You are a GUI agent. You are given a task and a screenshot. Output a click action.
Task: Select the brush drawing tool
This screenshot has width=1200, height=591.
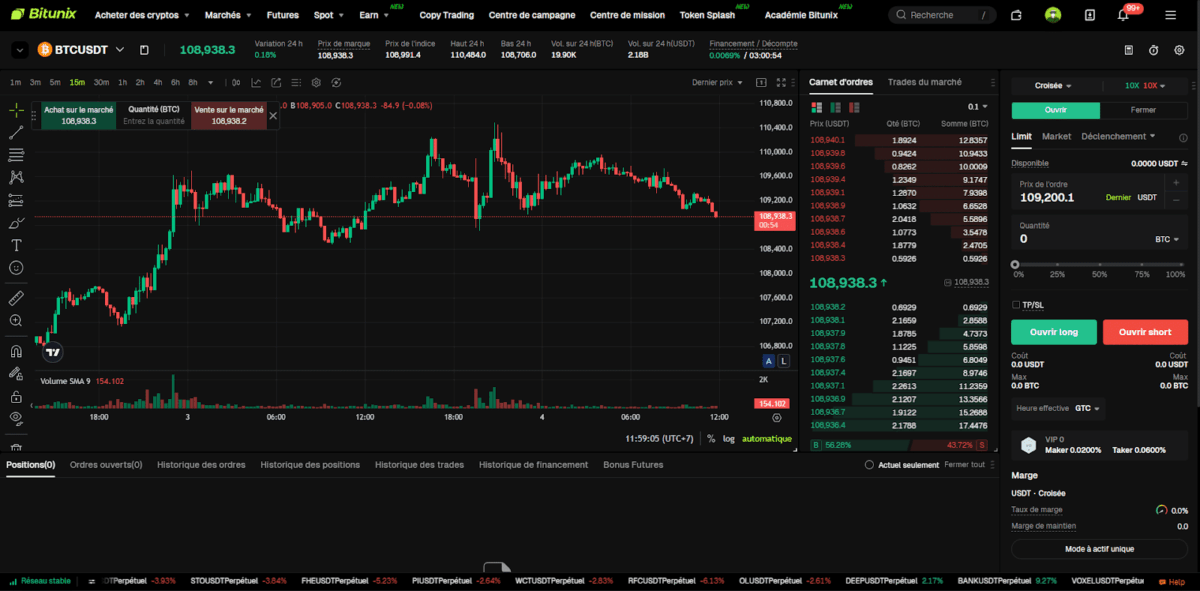16,223
